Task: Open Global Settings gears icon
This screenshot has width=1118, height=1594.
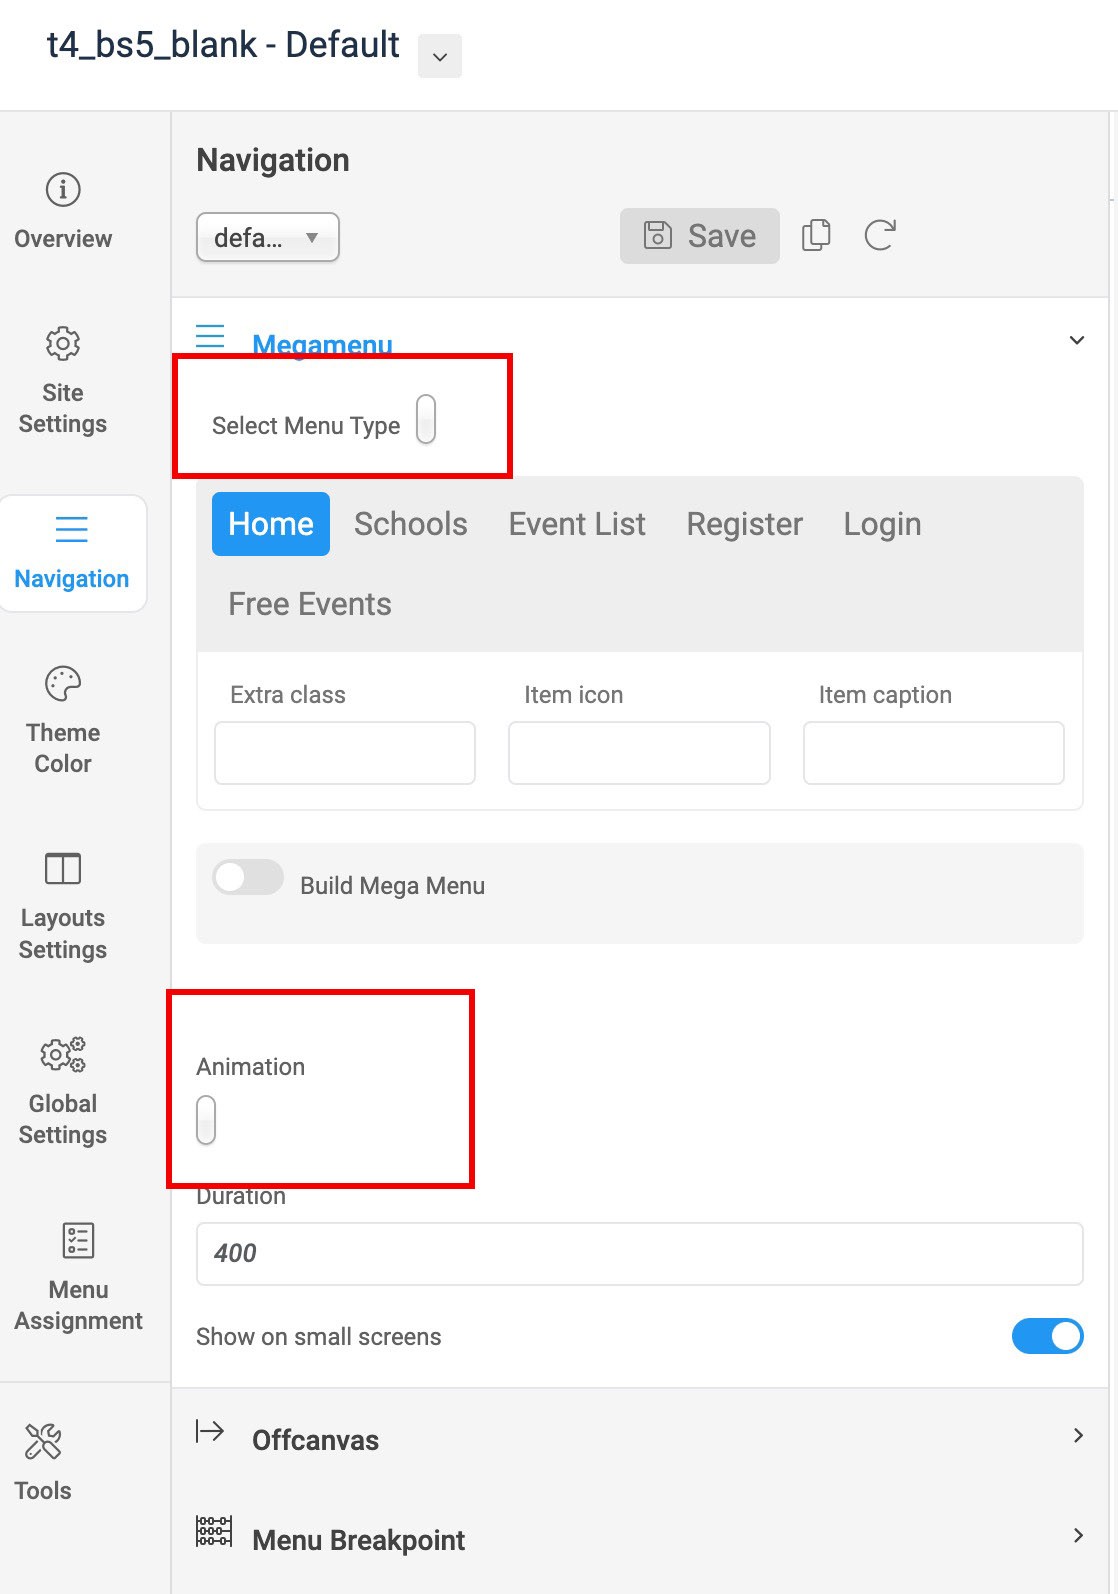Action: click(63, 1054)
